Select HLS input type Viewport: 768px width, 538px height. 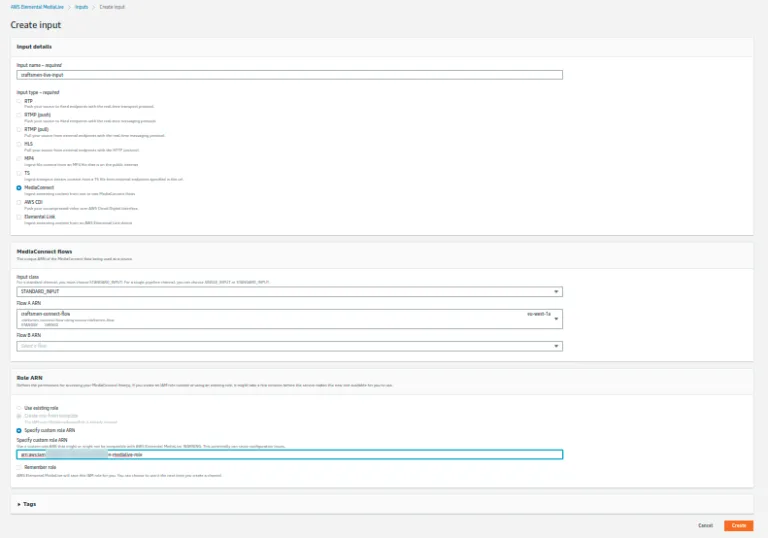(x=19, y=145)
